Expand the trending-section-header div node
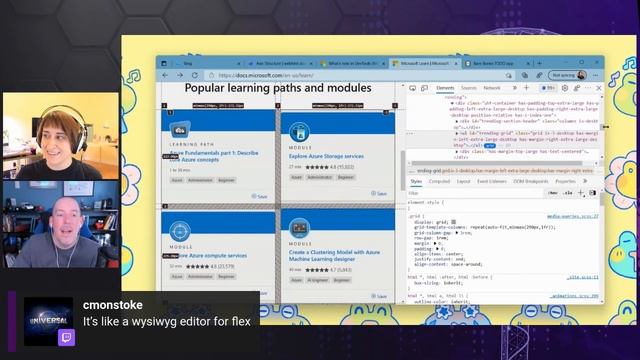Viewport: 640px width, 360px height. pyautogui.click(x=457, y=122)
